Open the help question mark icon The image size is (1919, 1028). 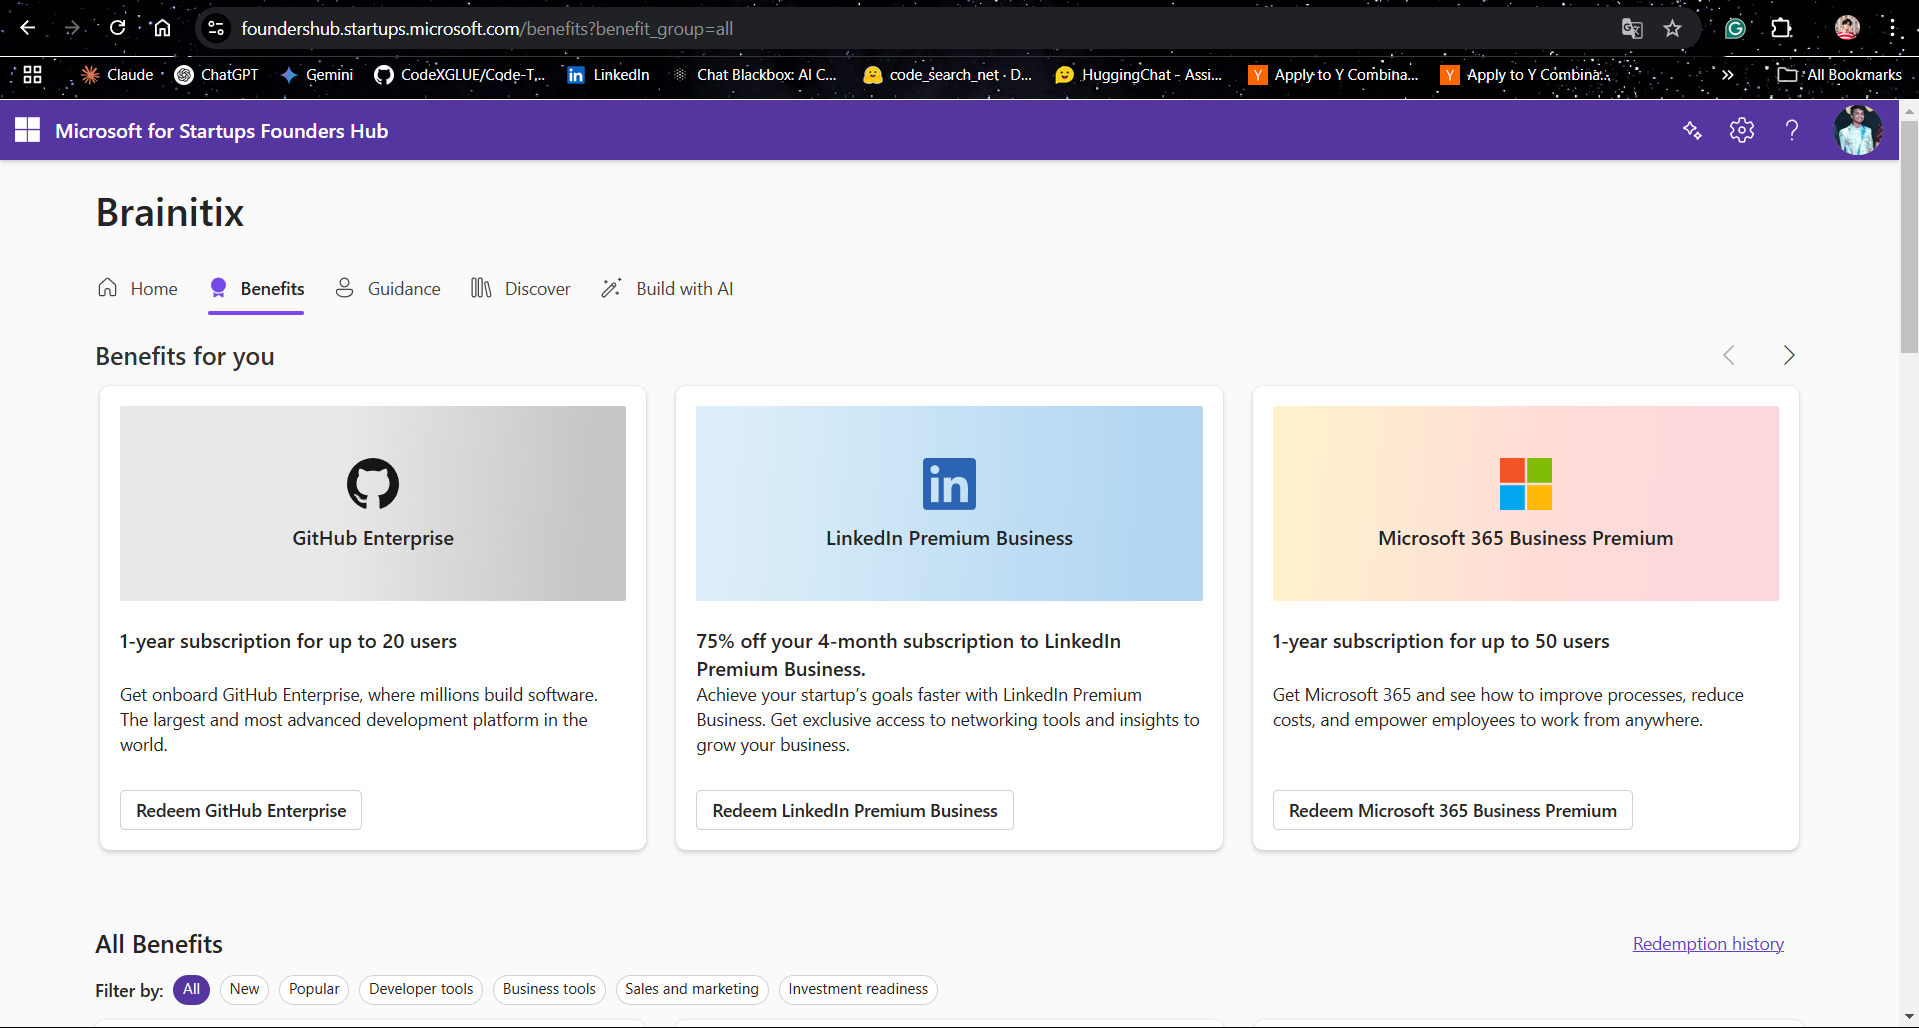1792,130
